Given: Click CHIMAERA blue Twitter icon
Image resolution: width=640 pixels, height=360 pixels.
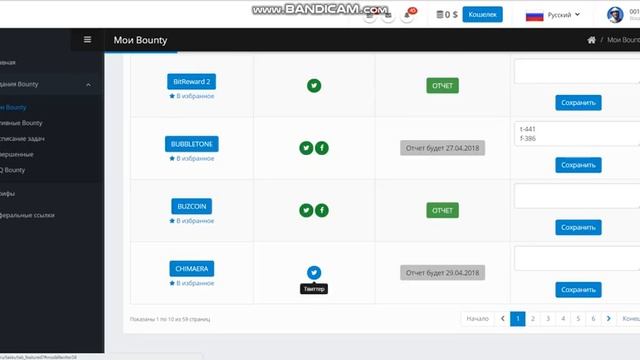Looking at the screenshot, I should click(x=314, y=273).
